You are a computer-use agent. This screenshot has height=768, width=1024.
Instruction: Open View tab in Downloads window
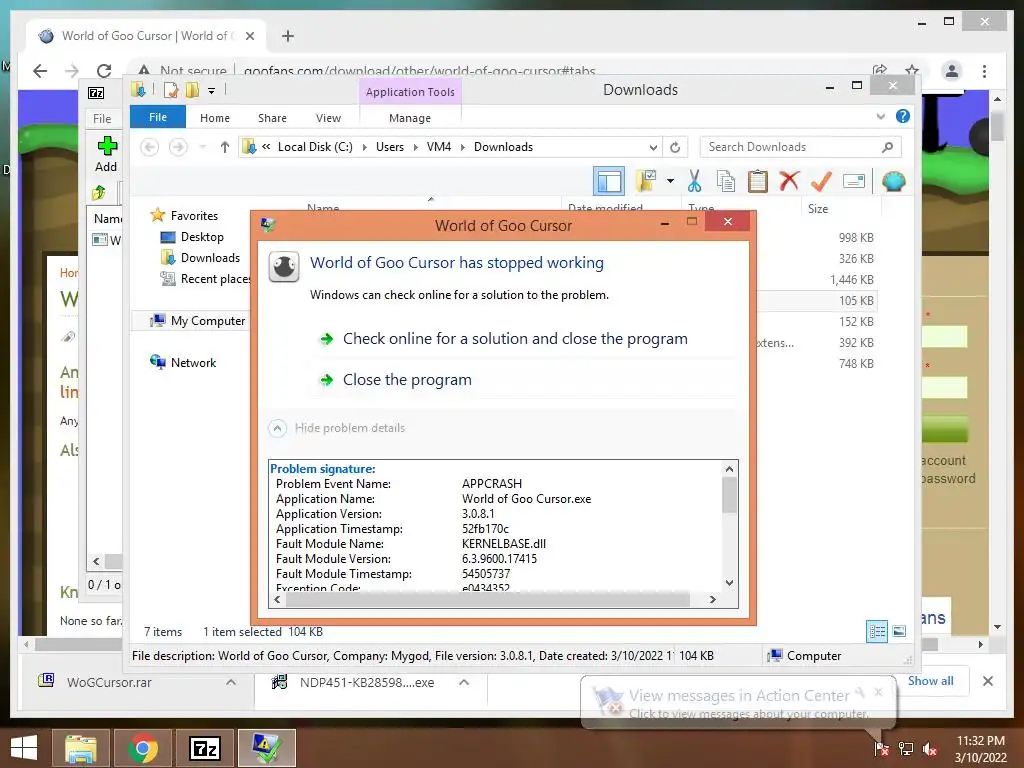(x=328, y=118)
